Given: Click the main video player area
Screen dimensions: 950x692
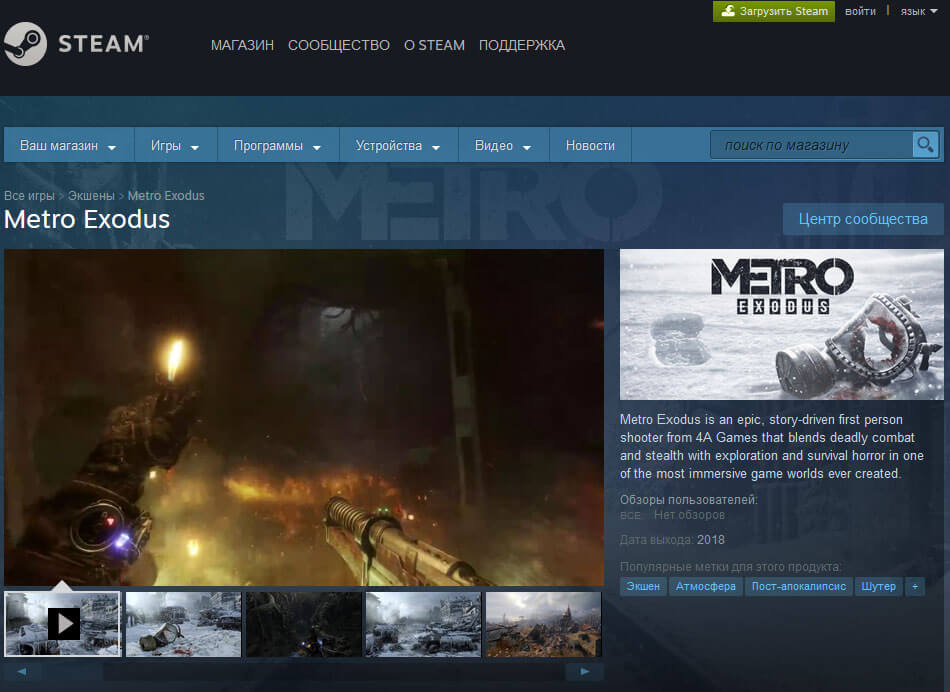Looking at the screenshot, I should 304,418.
